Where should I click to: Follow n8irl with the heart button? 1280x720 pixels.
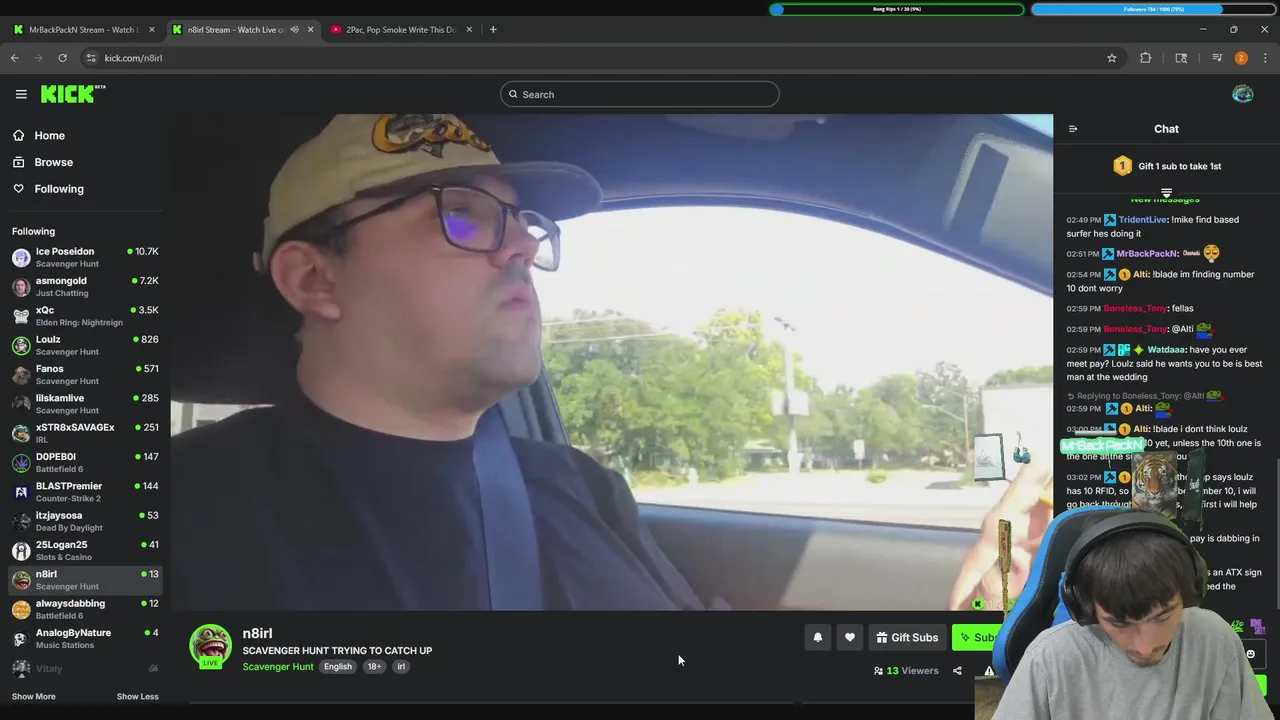click(x=850, y=638)
